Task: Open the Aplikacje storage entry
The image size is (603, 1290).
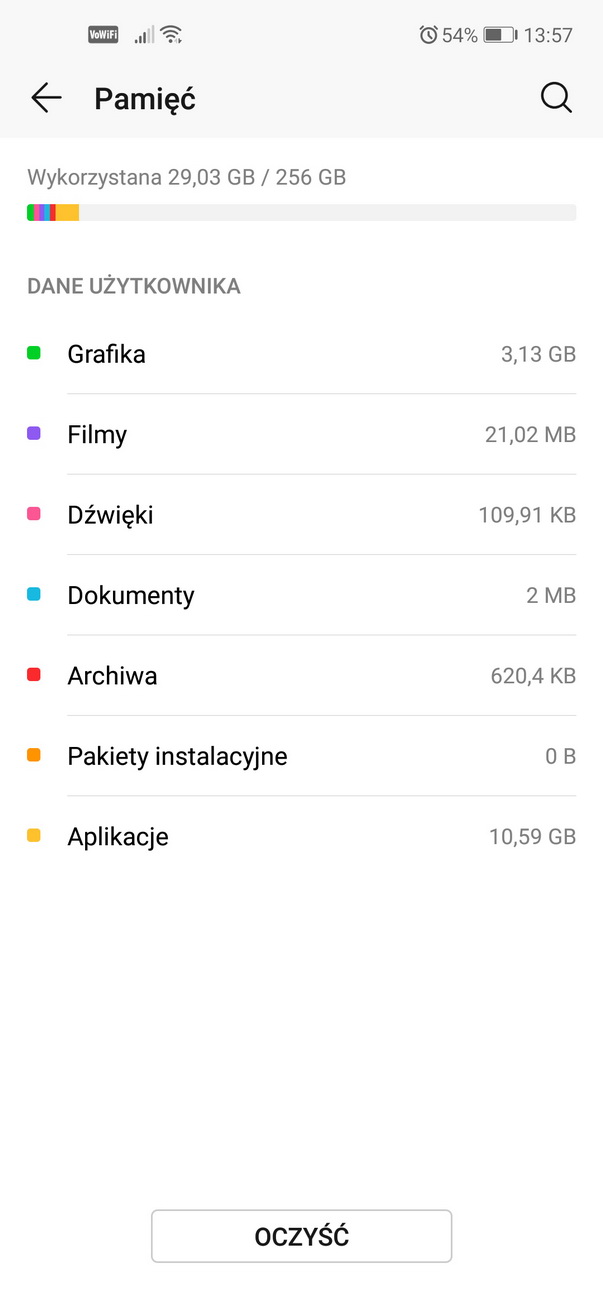Action: click(x=301, y=837)
